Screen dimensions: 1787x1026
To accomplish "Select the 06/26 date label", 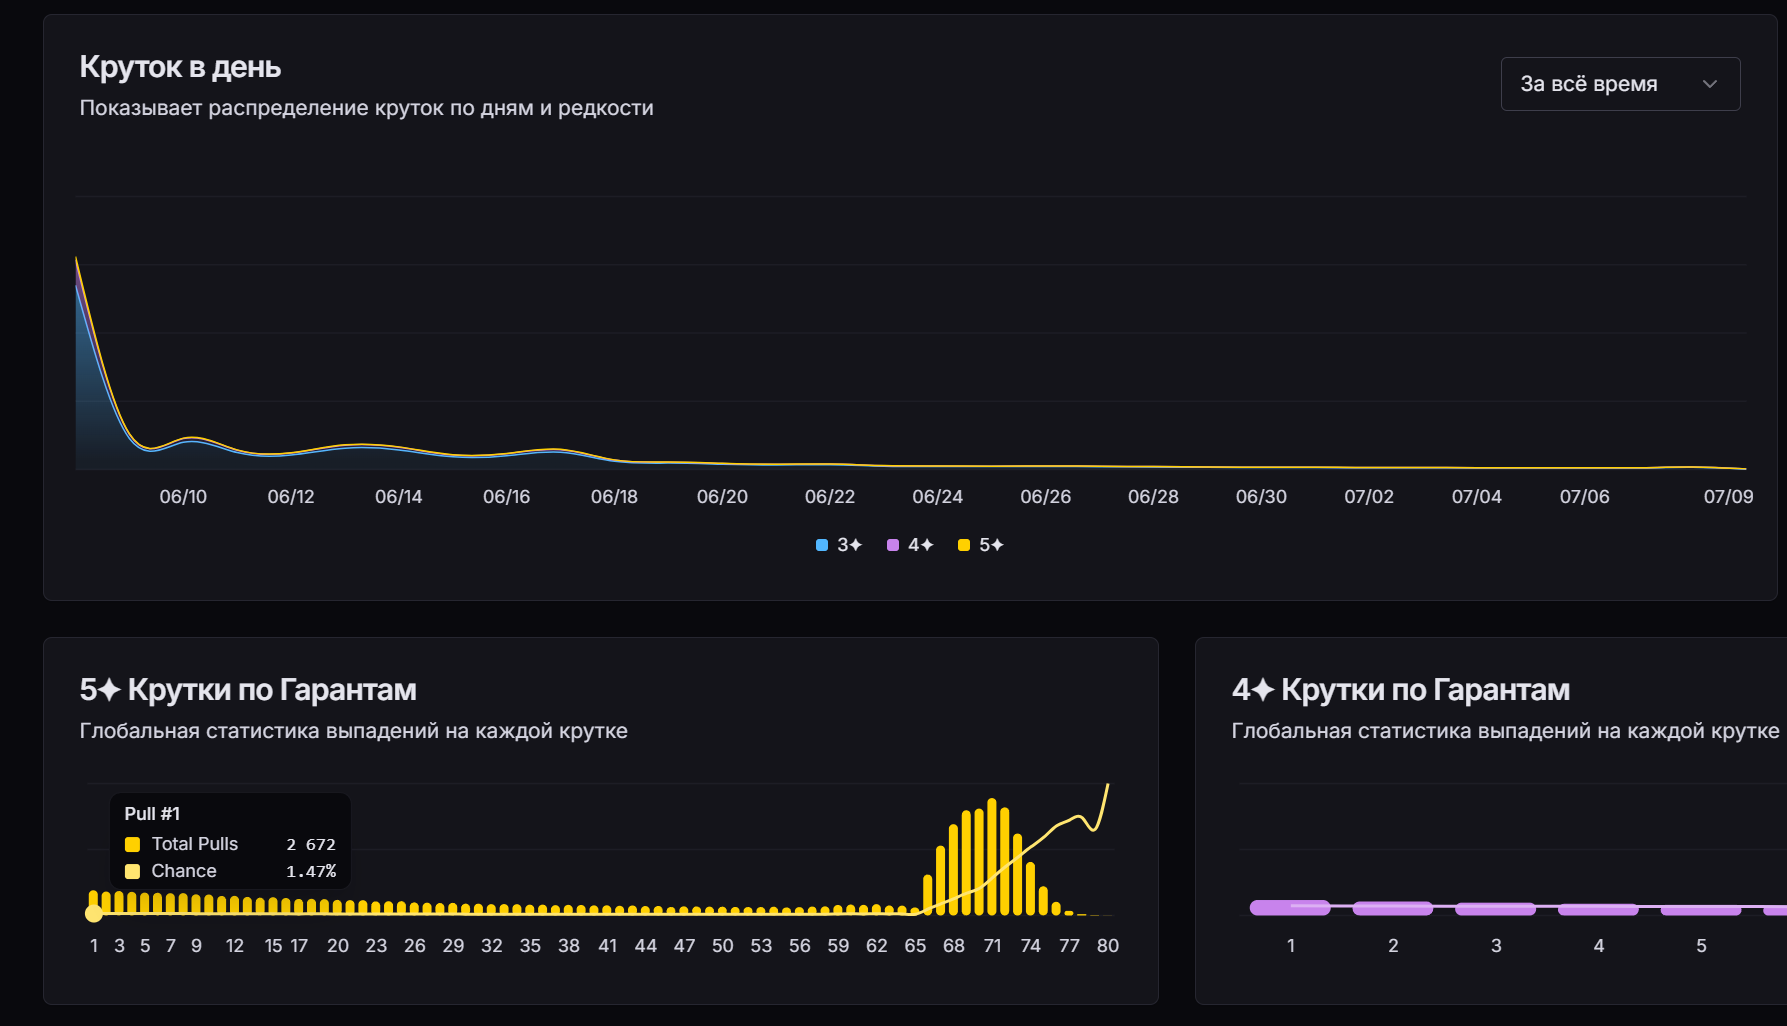I will [1046, 497].
